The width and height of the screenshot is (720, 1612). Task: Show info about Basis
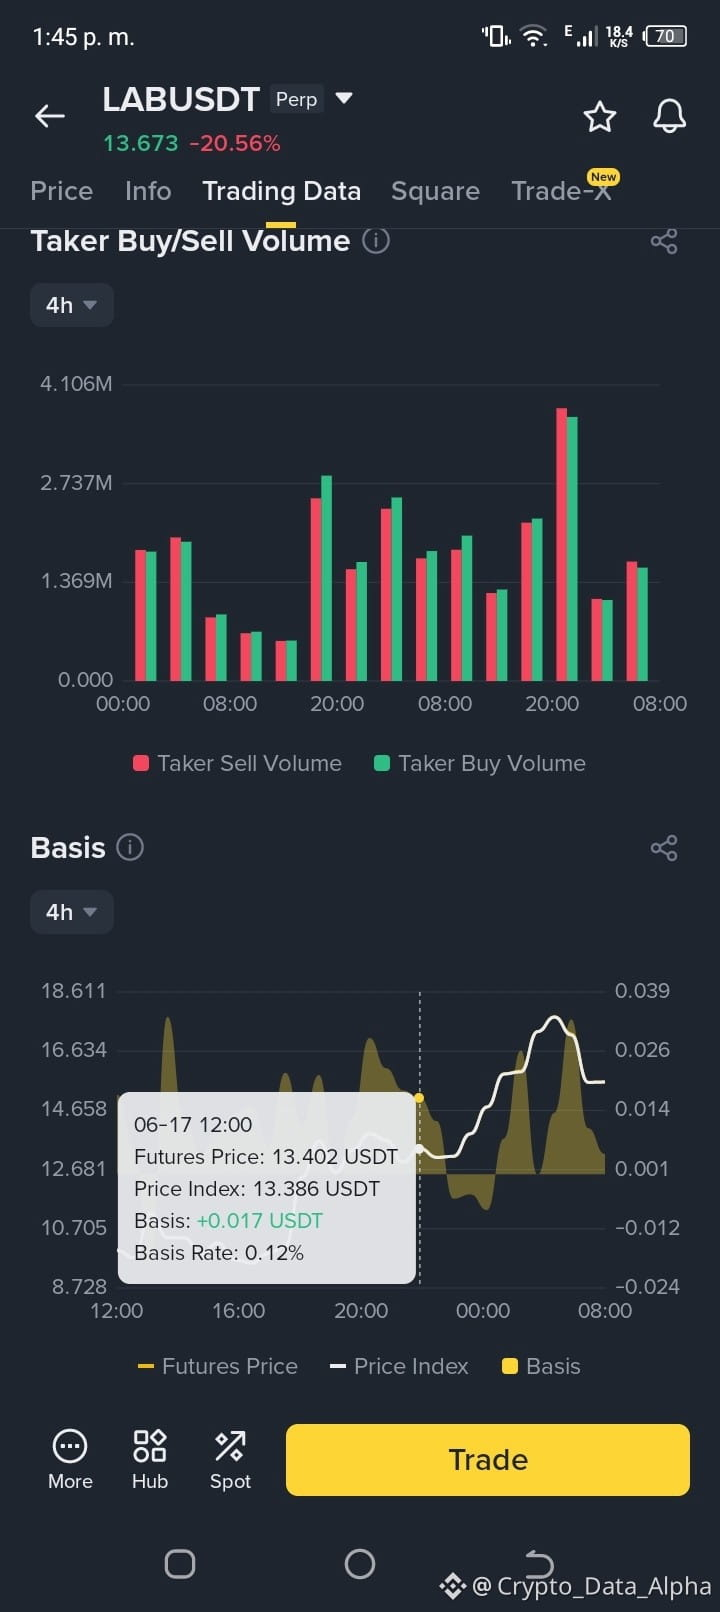[130, 848]
